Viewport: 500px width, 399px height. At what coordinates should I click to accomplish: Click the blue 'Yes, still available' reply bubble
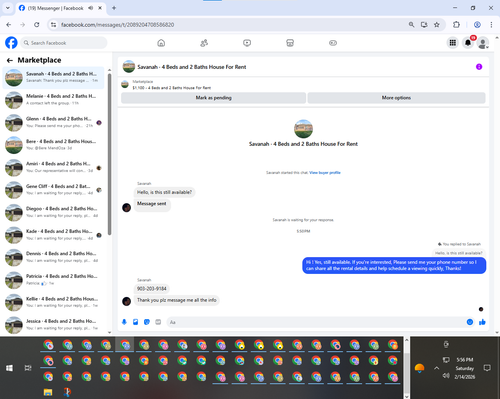click(394, 265)
